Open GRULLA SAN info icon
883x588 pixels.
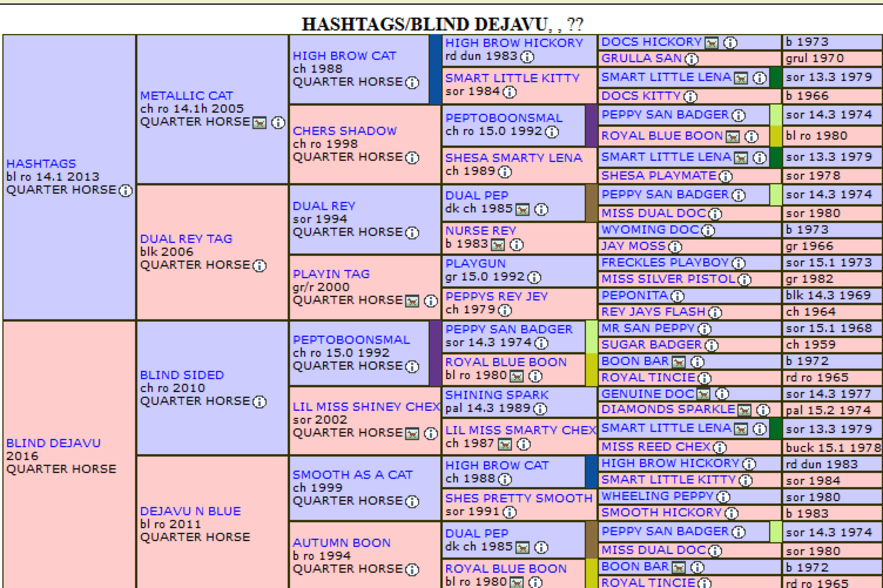[692, 59]
